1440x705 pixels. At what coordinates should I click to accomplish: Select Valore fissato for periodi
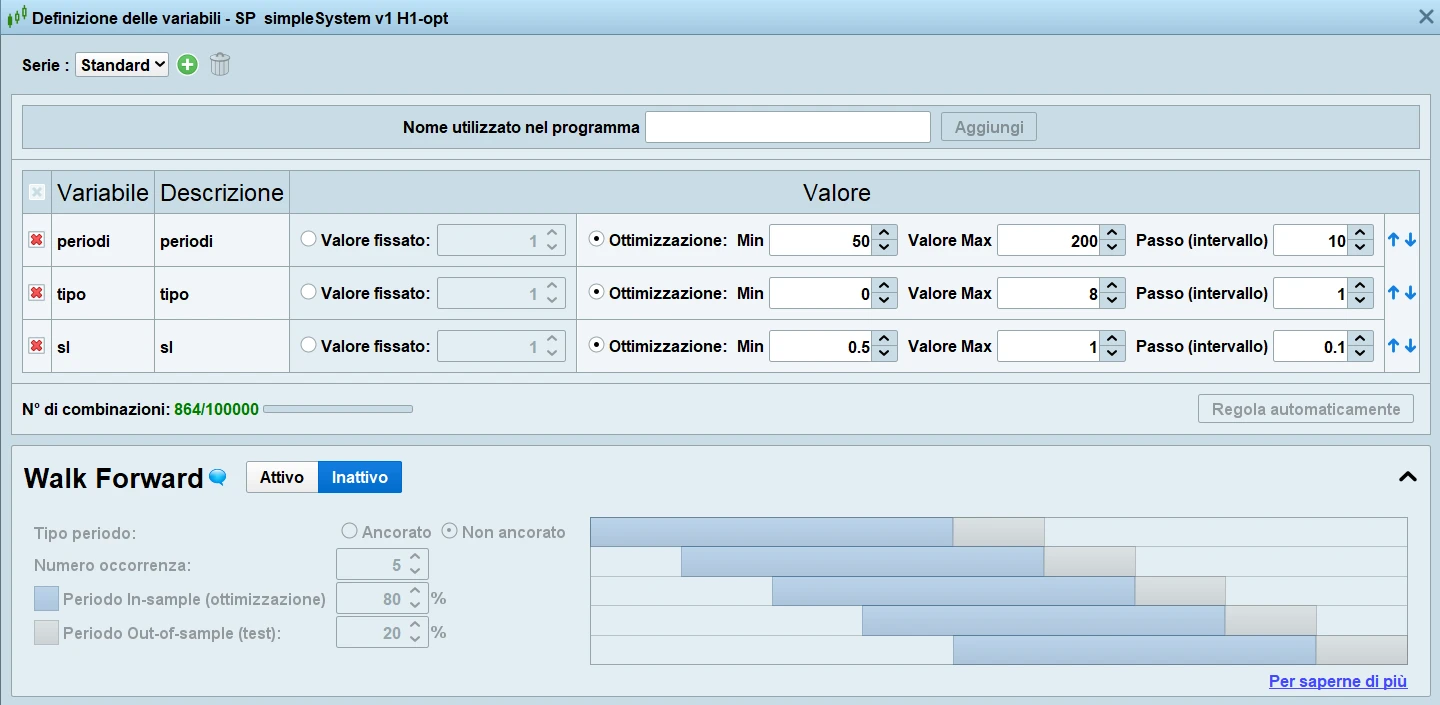click(308, 239)
